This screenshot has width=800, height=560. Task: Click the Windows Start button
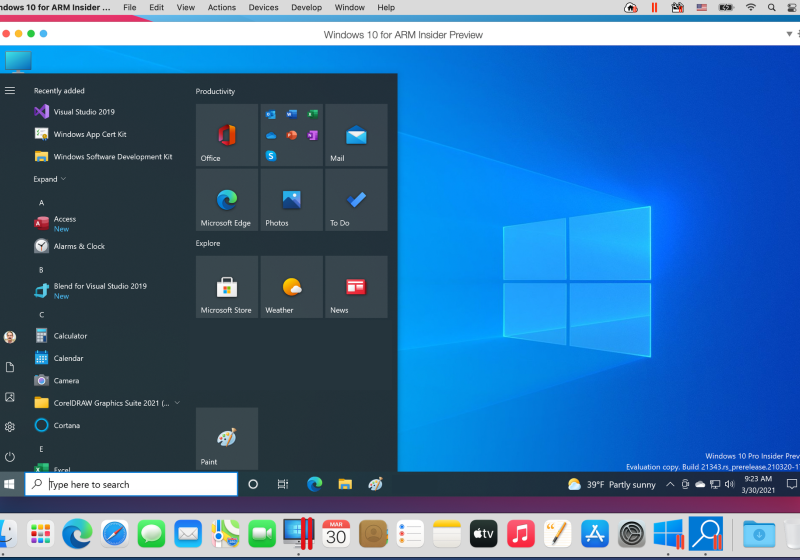(9, 484)
